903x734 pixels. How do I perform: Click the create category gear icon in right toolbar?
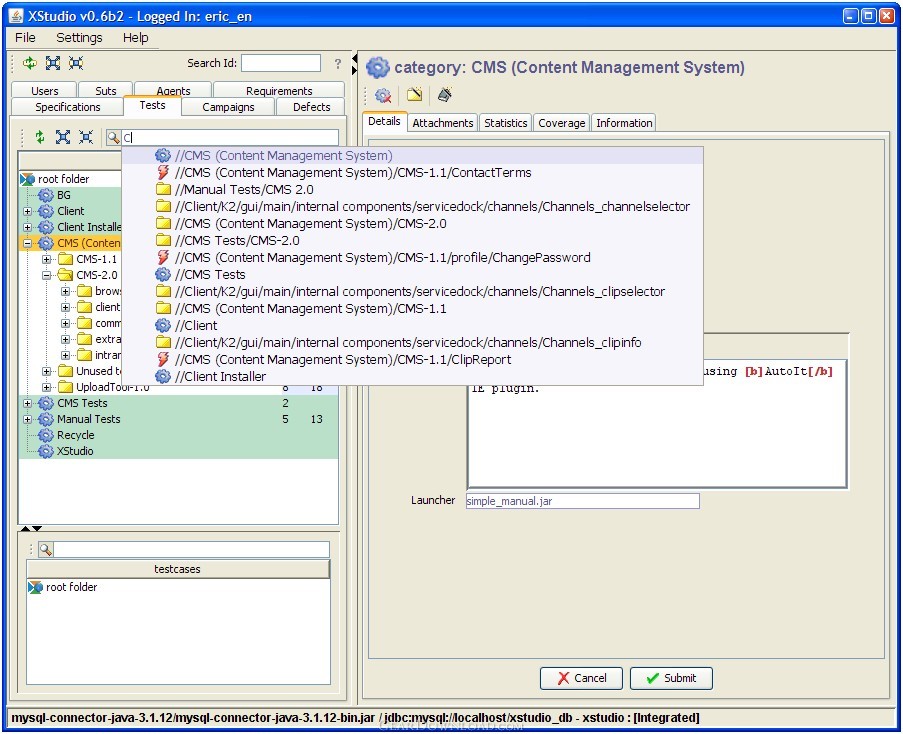(383, 95)
